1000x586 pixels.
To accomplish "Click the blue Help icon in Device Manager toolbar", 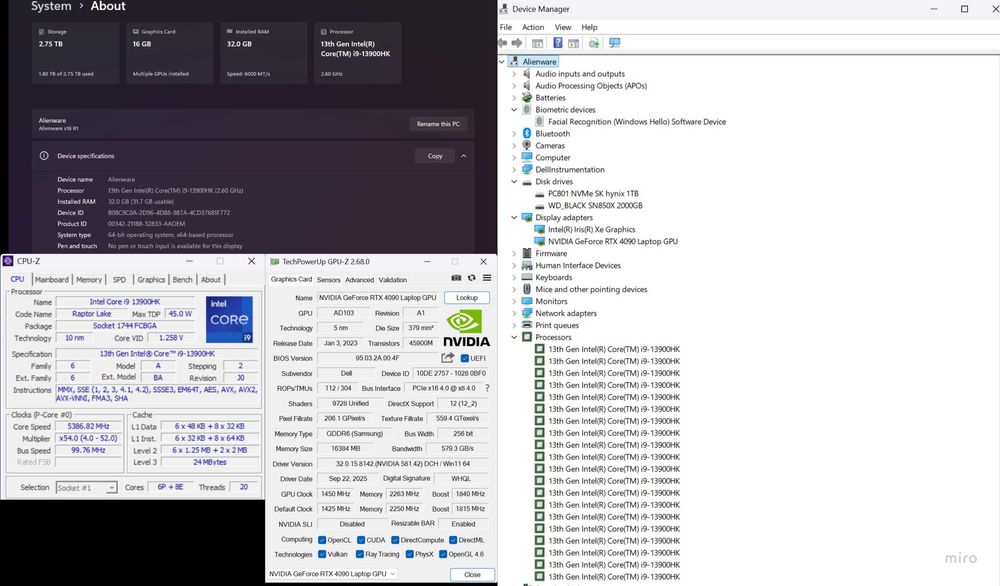I will tap(557, 43).
